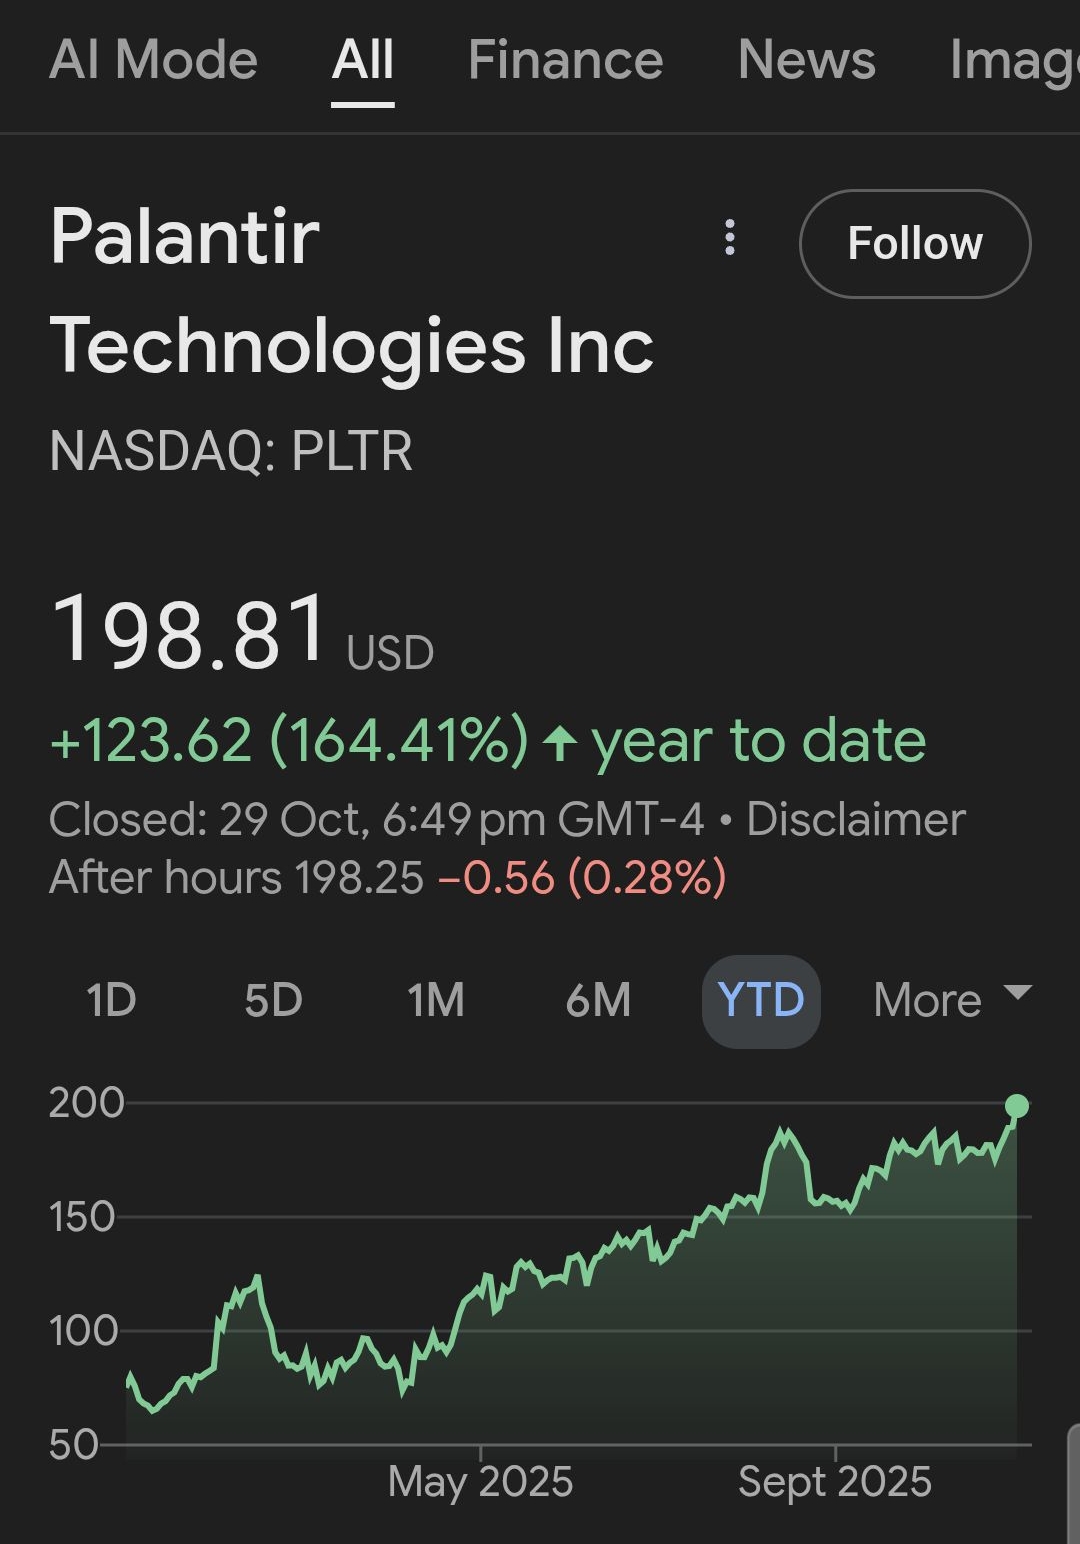This screenshot has height=1544, width=1080.
Task: Switch to AI Mode tab
Action: pyautogui.click(x=154, y=60)
